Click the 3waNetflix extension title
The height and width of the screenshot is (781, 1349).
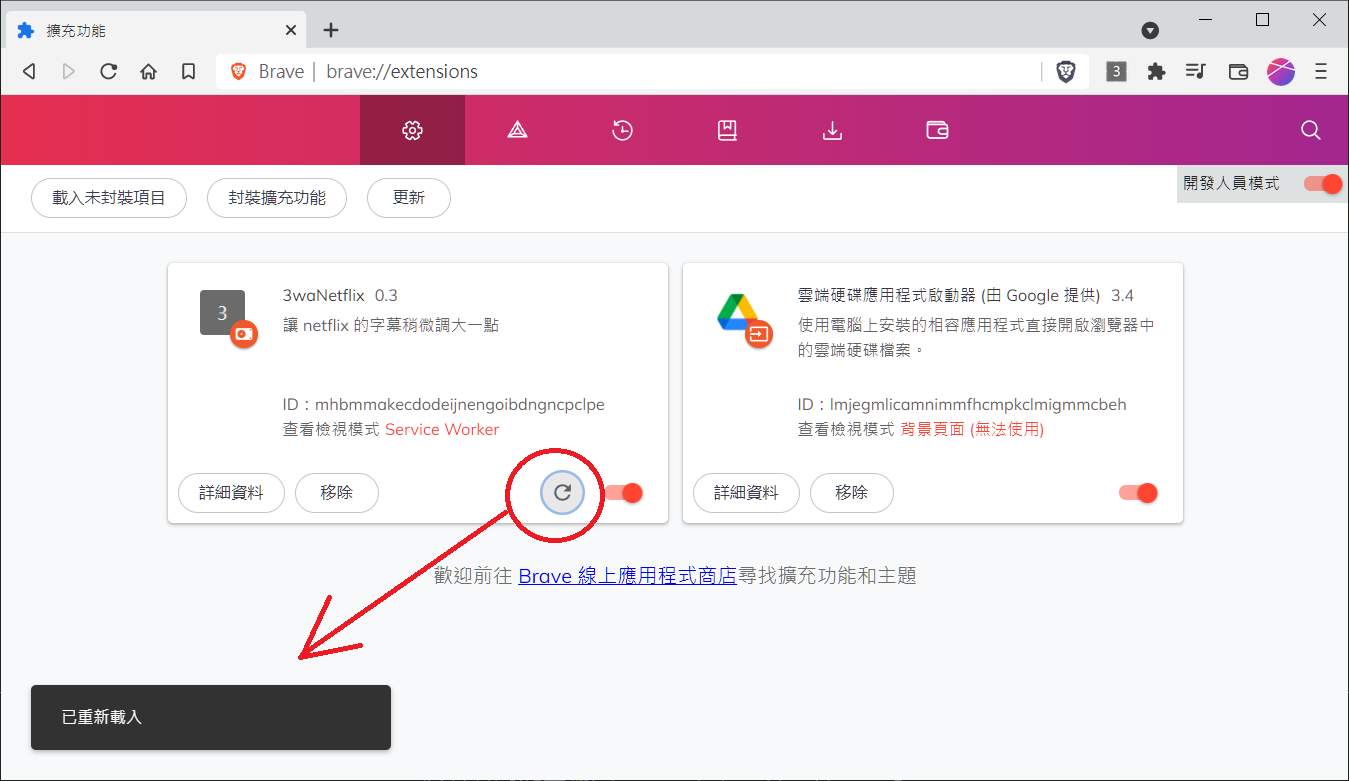(324, 295)
